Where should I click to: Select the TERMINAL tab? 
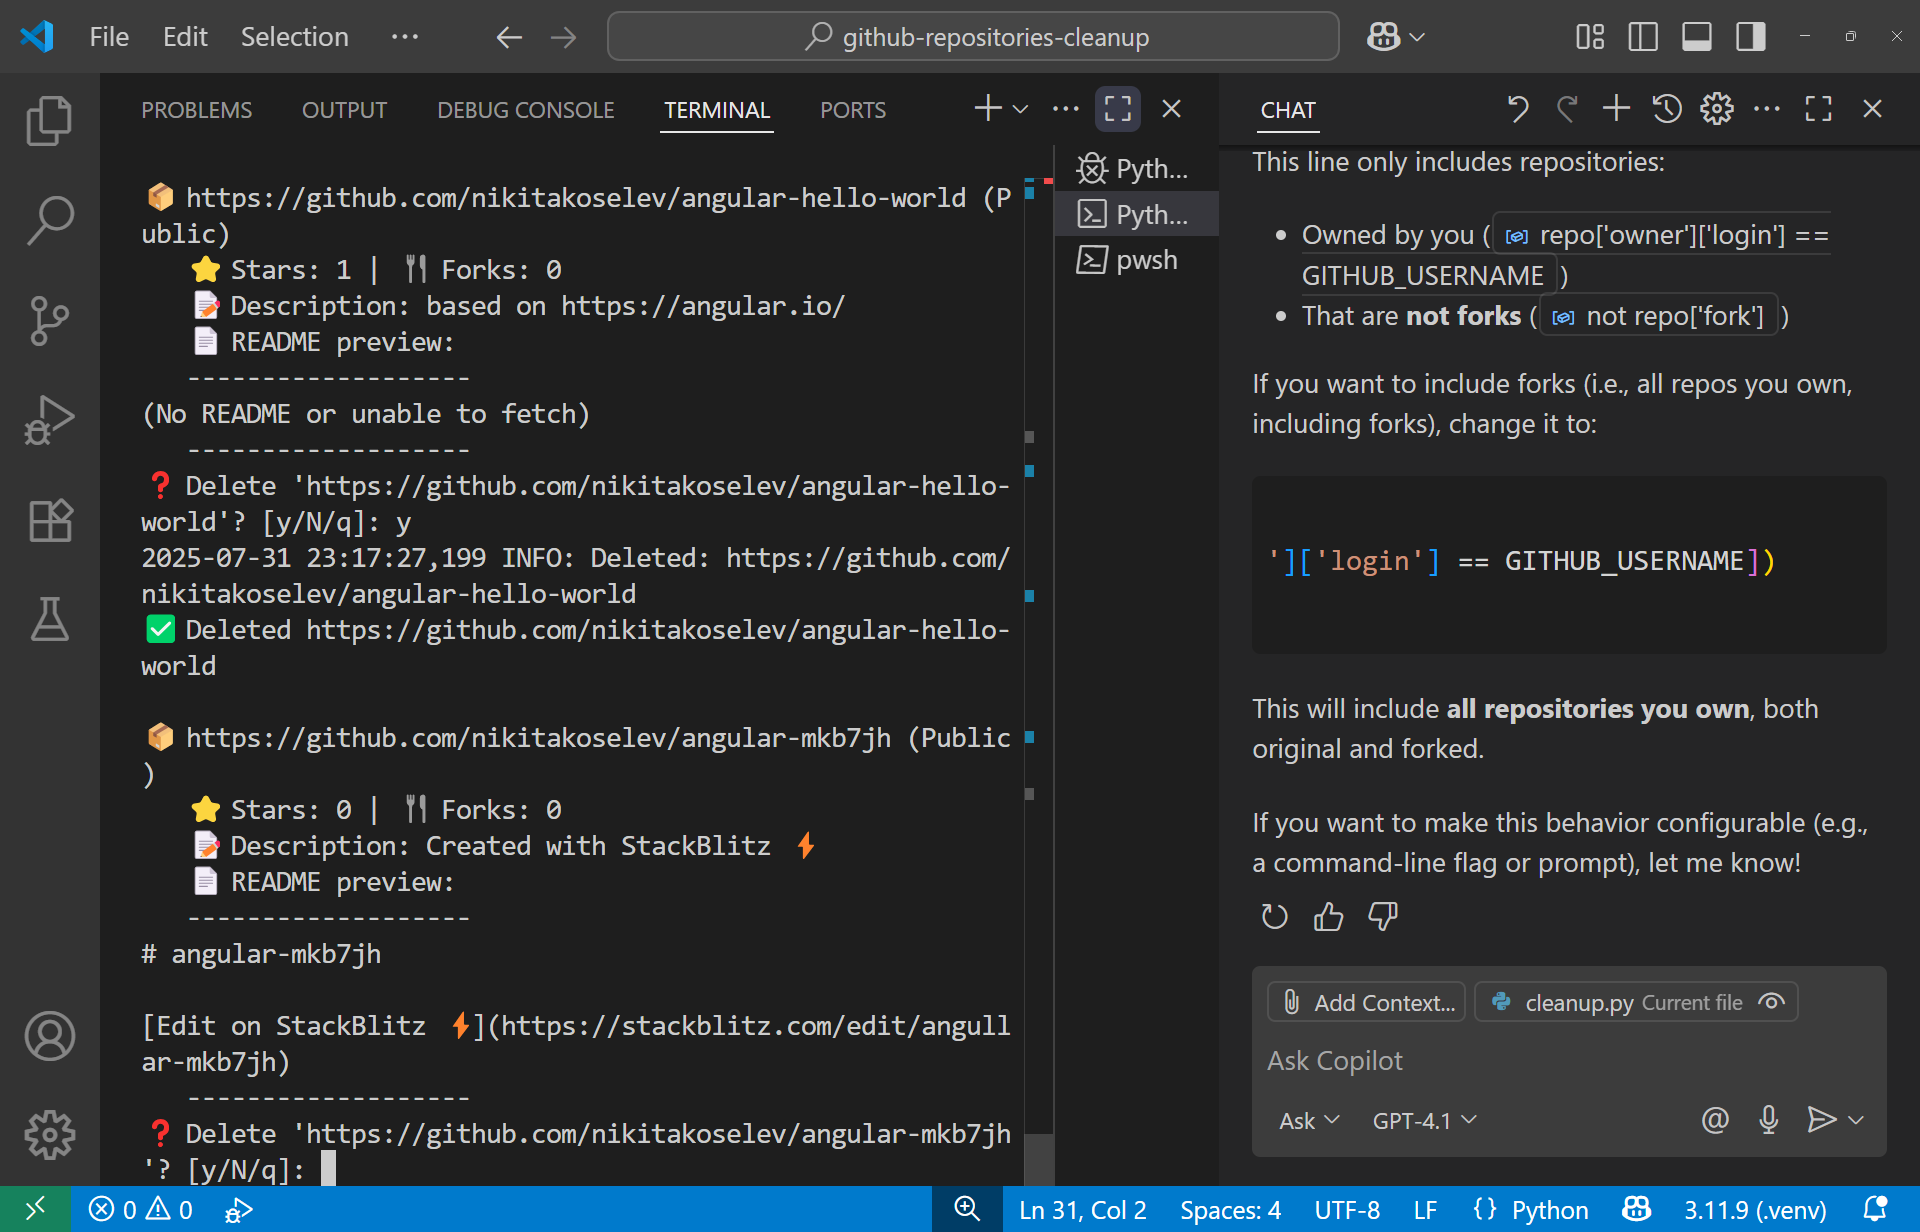point(717,110)
